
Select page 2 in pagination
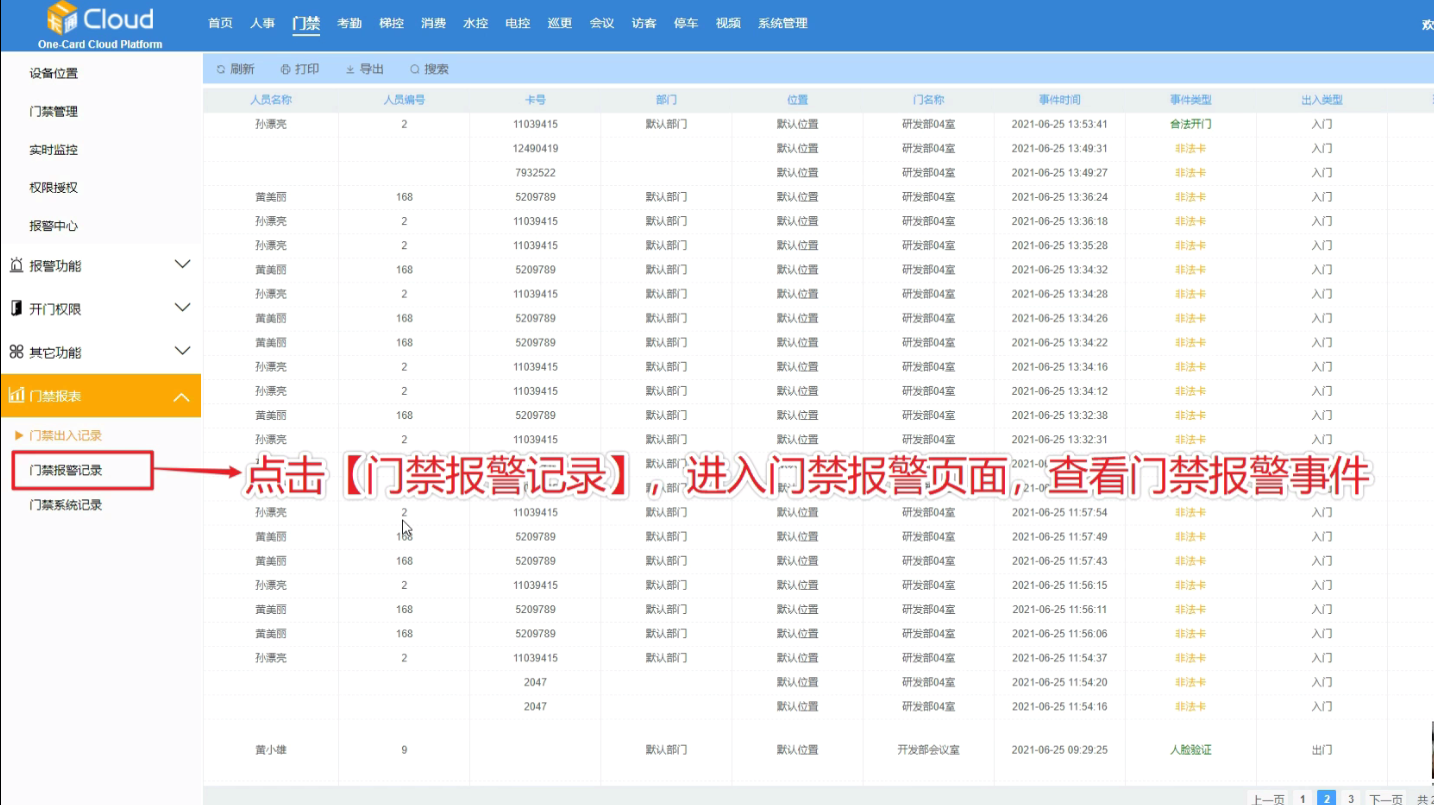tap(1327, 798)
